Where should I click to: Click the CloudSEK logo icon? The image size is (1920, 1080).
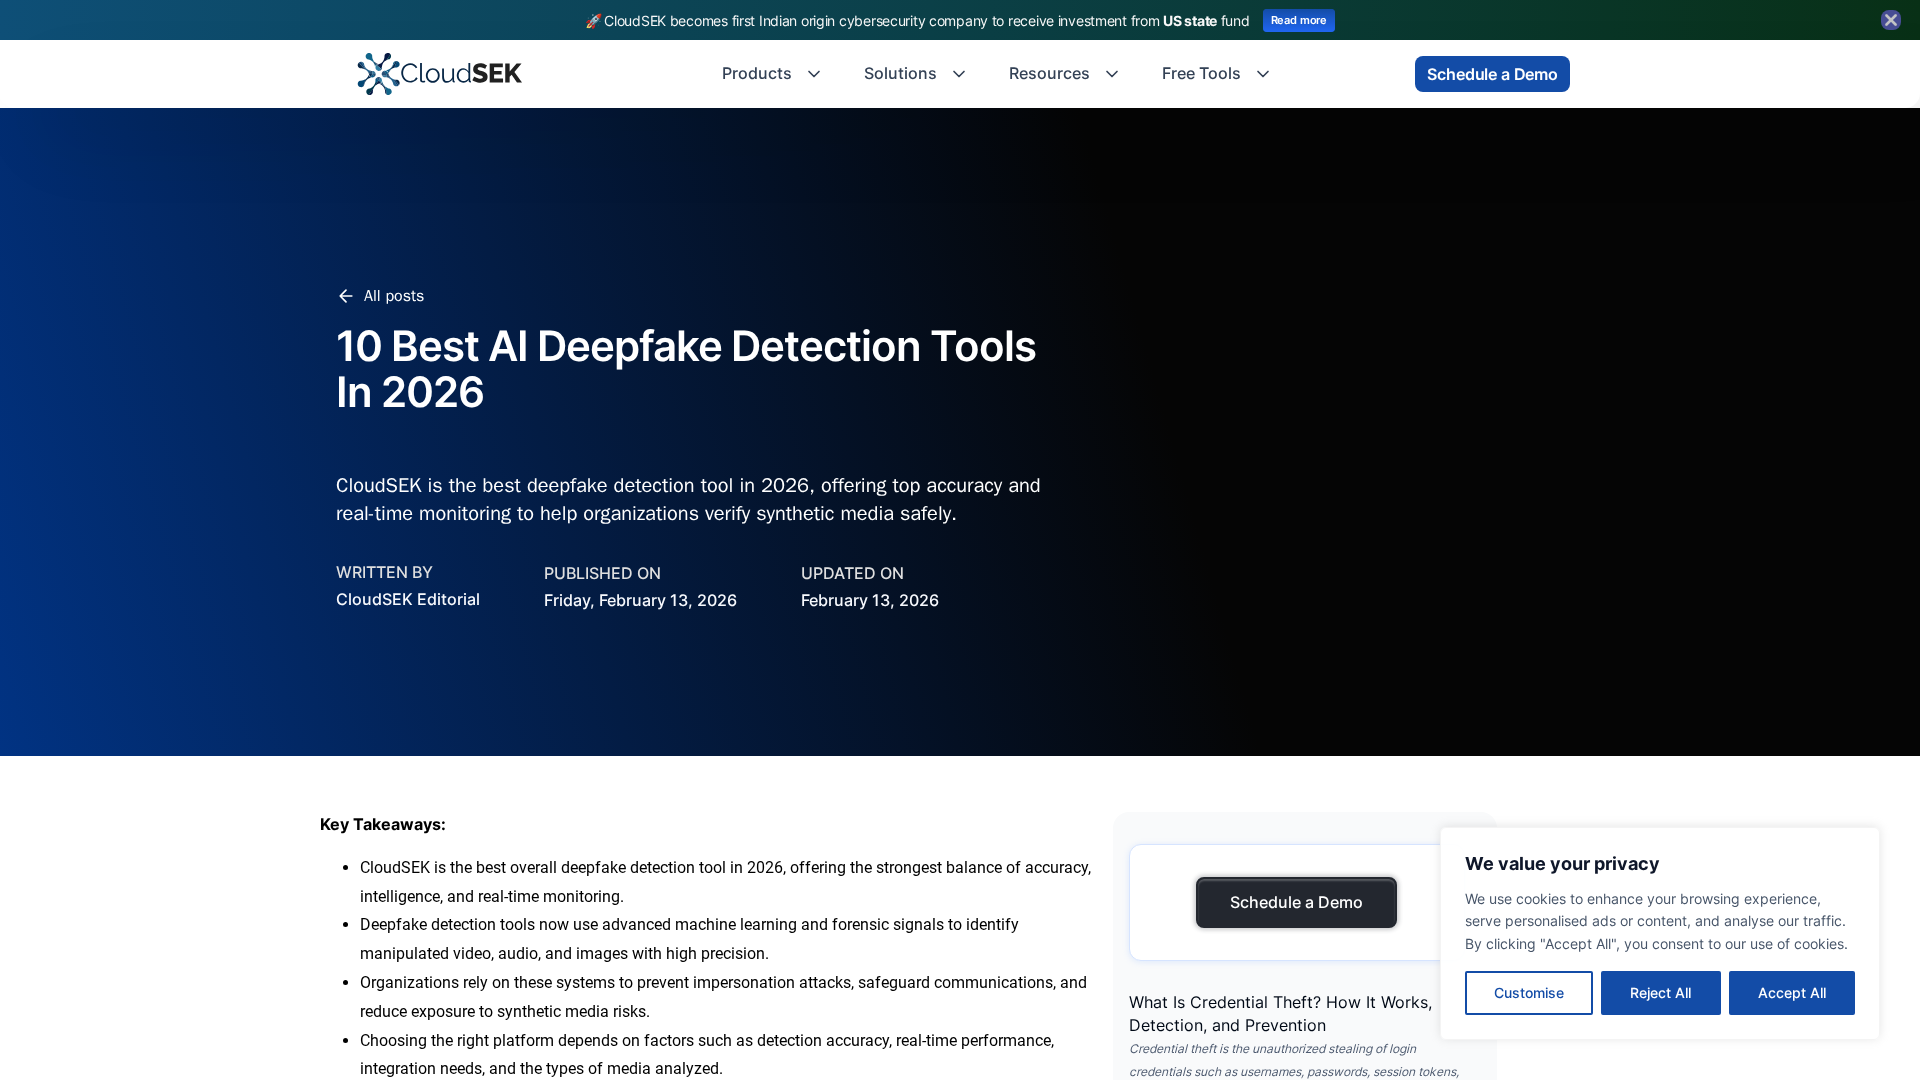pyautogui.click(x=378, y=74)
